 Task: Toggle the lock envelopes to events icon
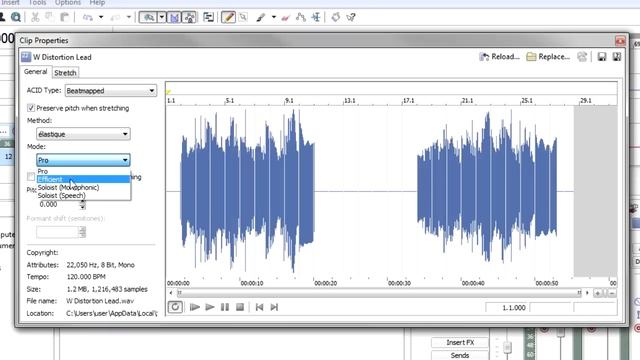189,17
